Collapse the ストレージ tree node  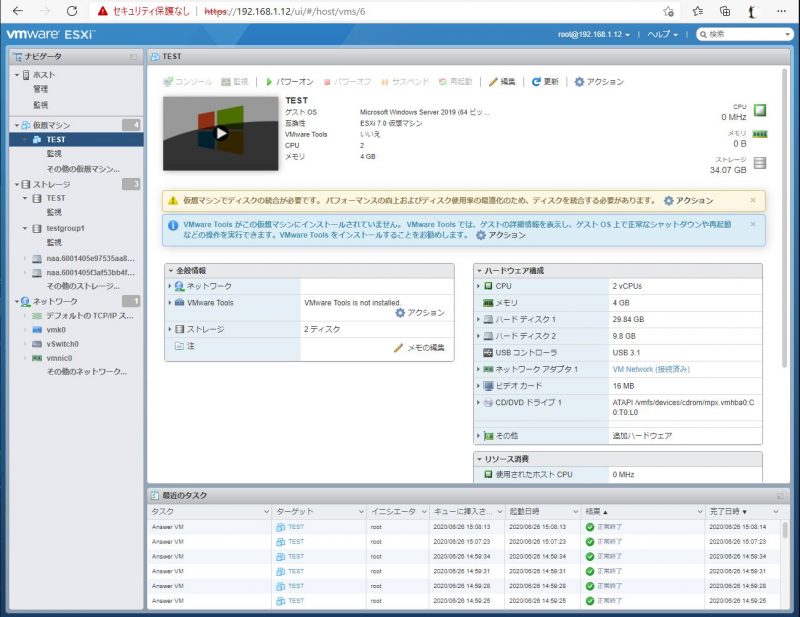[17, 184]
